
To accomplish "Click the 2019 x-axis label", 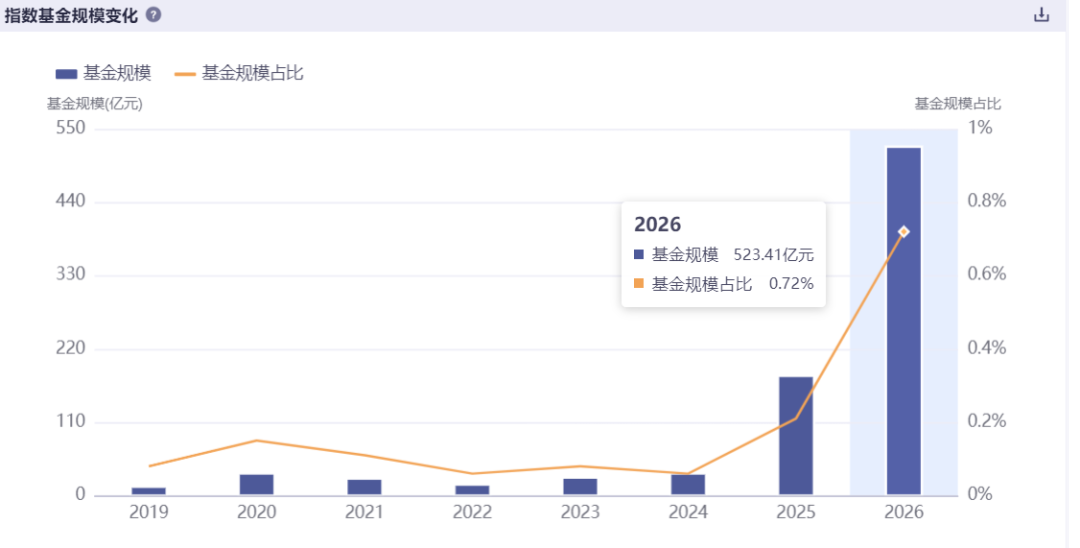I will click(x=149, y=512).
